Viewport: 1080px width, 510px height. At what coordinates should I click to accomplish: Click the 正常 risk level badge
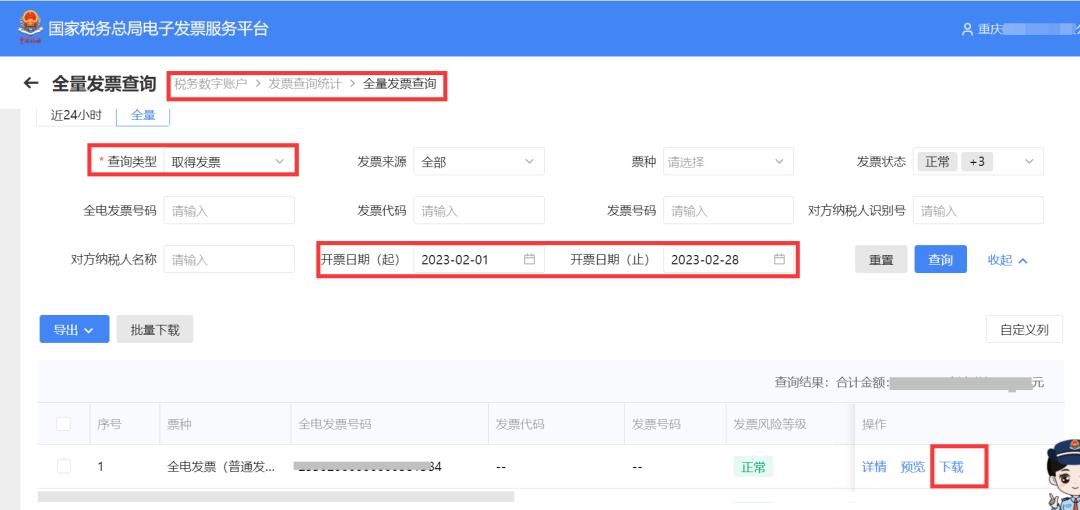coord(753,467)
